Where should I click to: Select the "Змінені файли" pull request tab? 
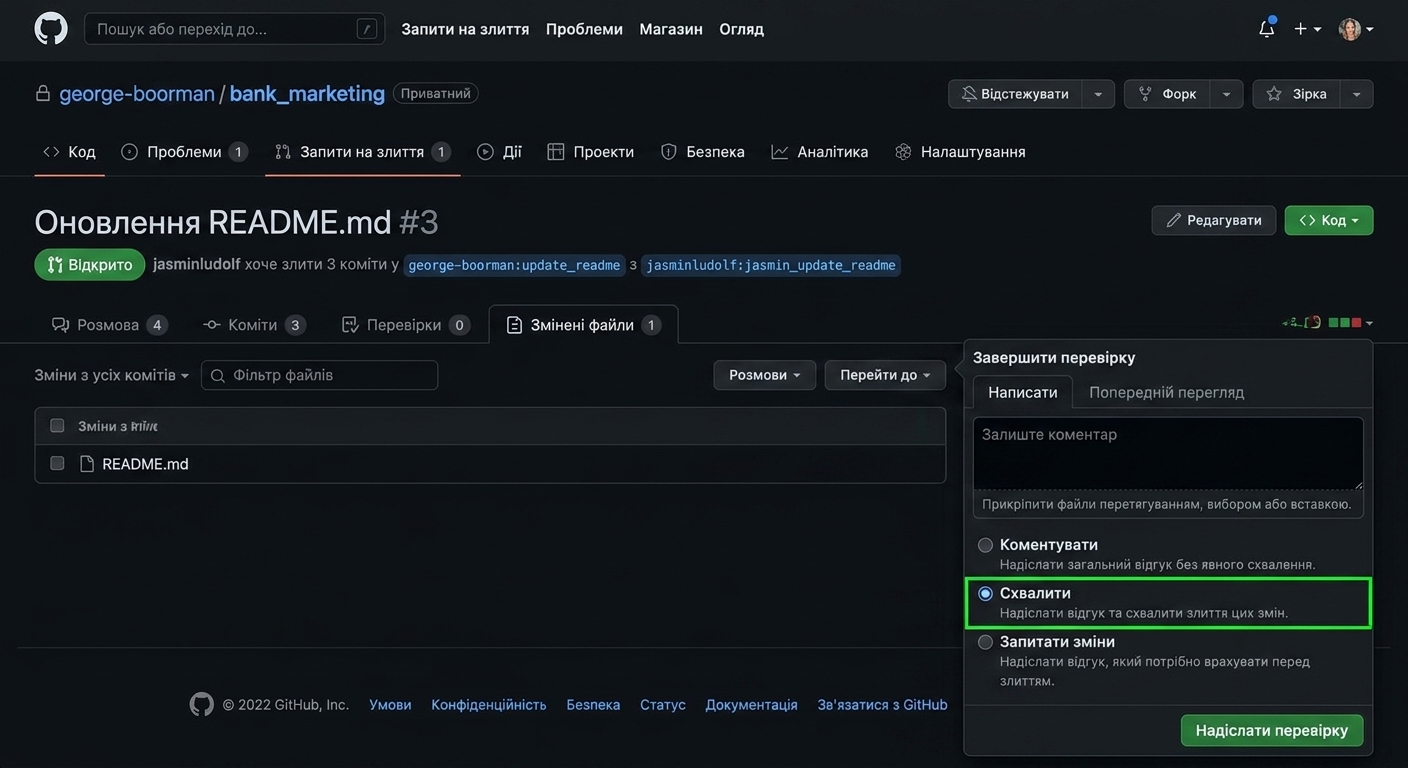(583, 325)
